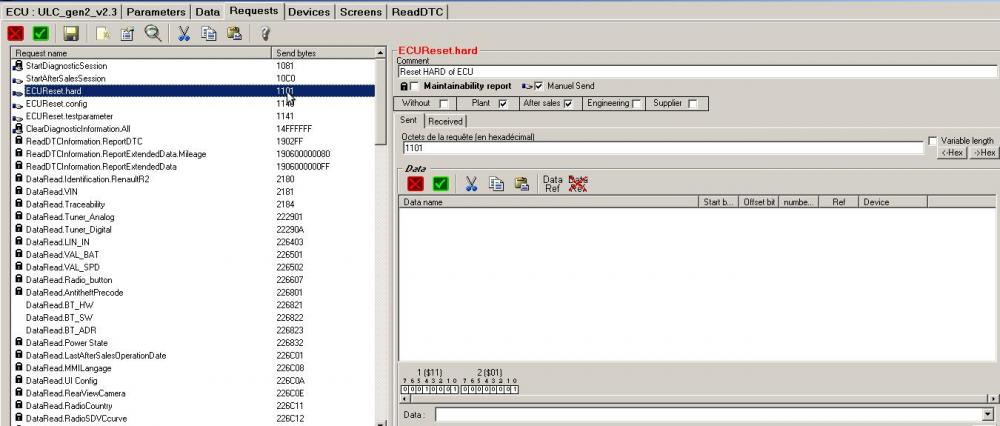1000x426 pixels.
Task: Select the DataRead.RearViewCamera request
Action: (x=75, y=393)
